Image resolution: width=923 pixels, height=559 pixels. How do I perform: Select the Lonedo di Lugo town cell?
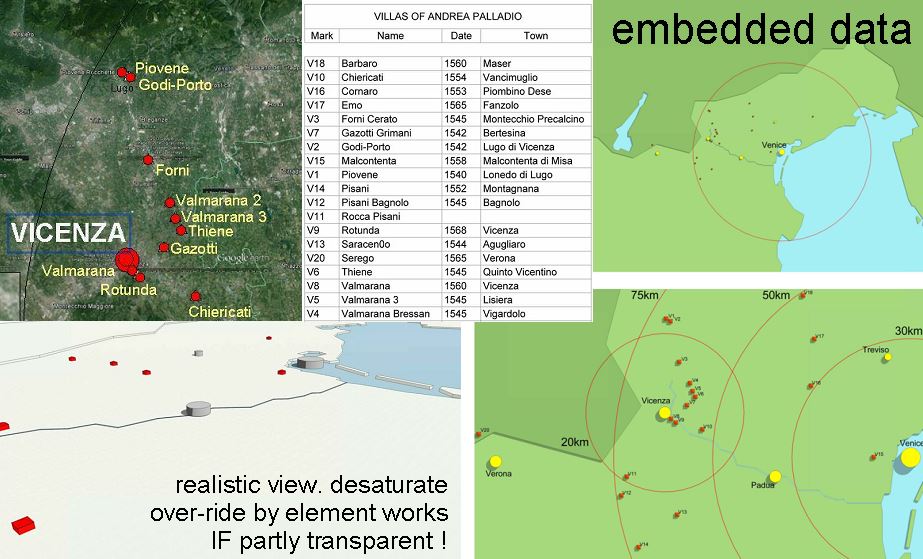click(x=536, y=175)
